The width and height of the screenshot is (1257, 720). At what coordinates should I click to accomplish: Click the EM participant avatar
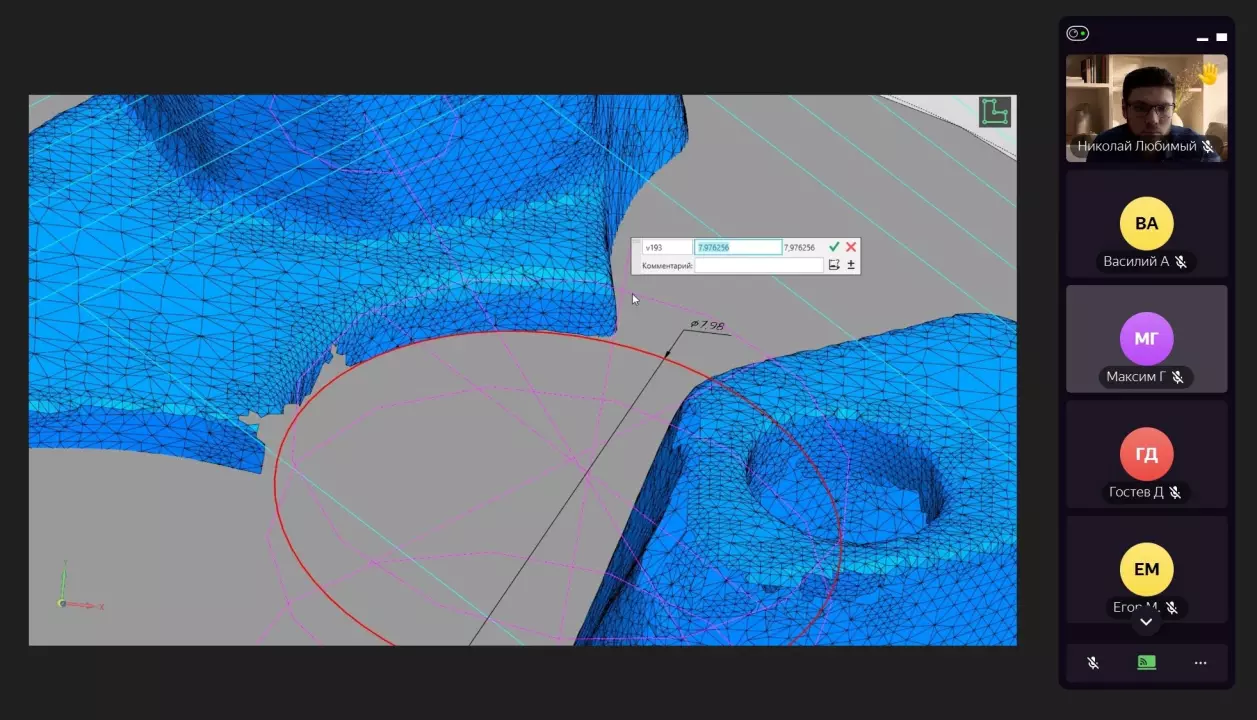click(x=1146, y=569)
